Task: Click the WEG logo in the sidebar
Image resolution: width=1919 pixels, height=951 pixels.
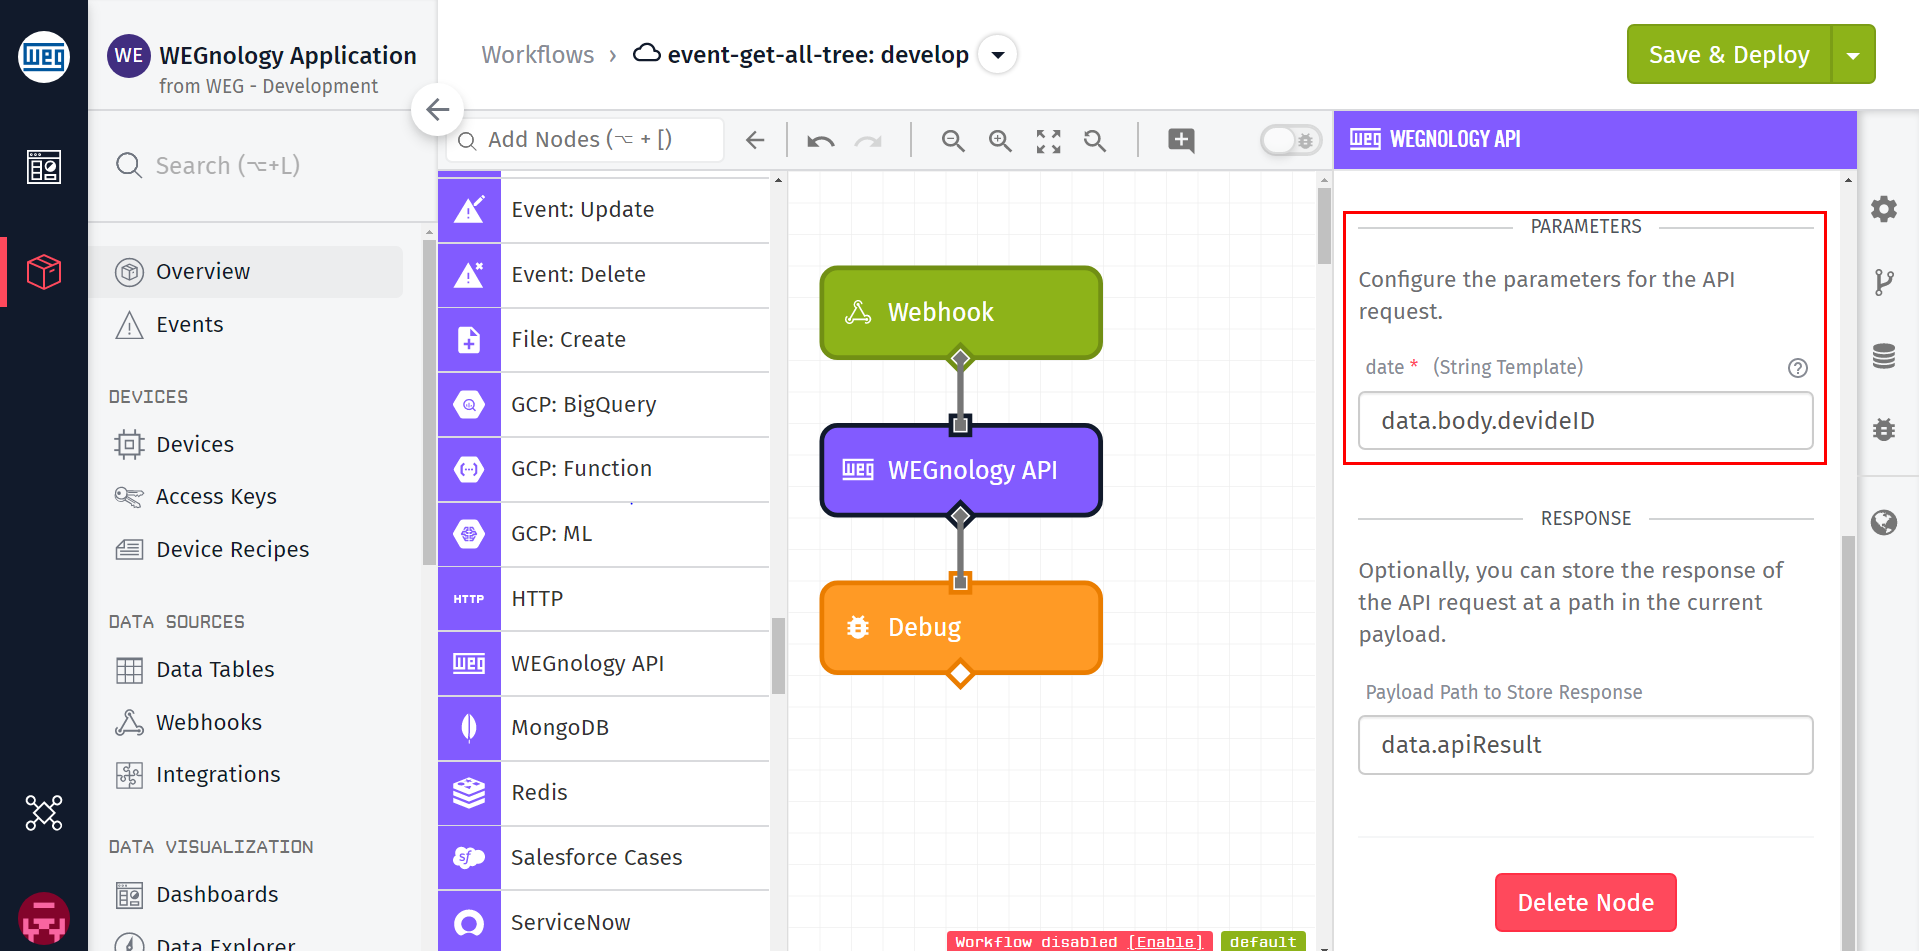Action: click(44, 57)
